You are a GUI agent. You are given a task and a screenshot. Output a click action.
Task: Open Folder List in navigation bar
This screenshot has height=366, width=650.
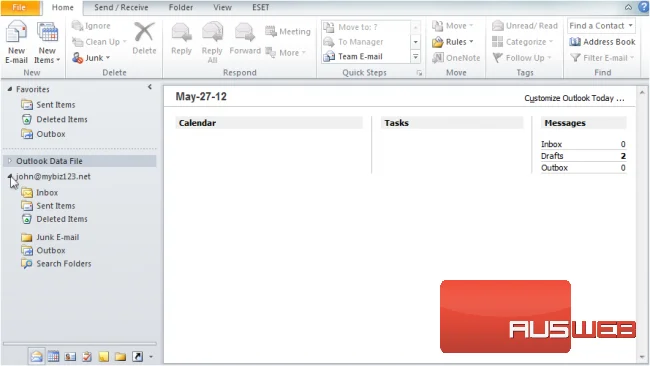coord(120,356)
